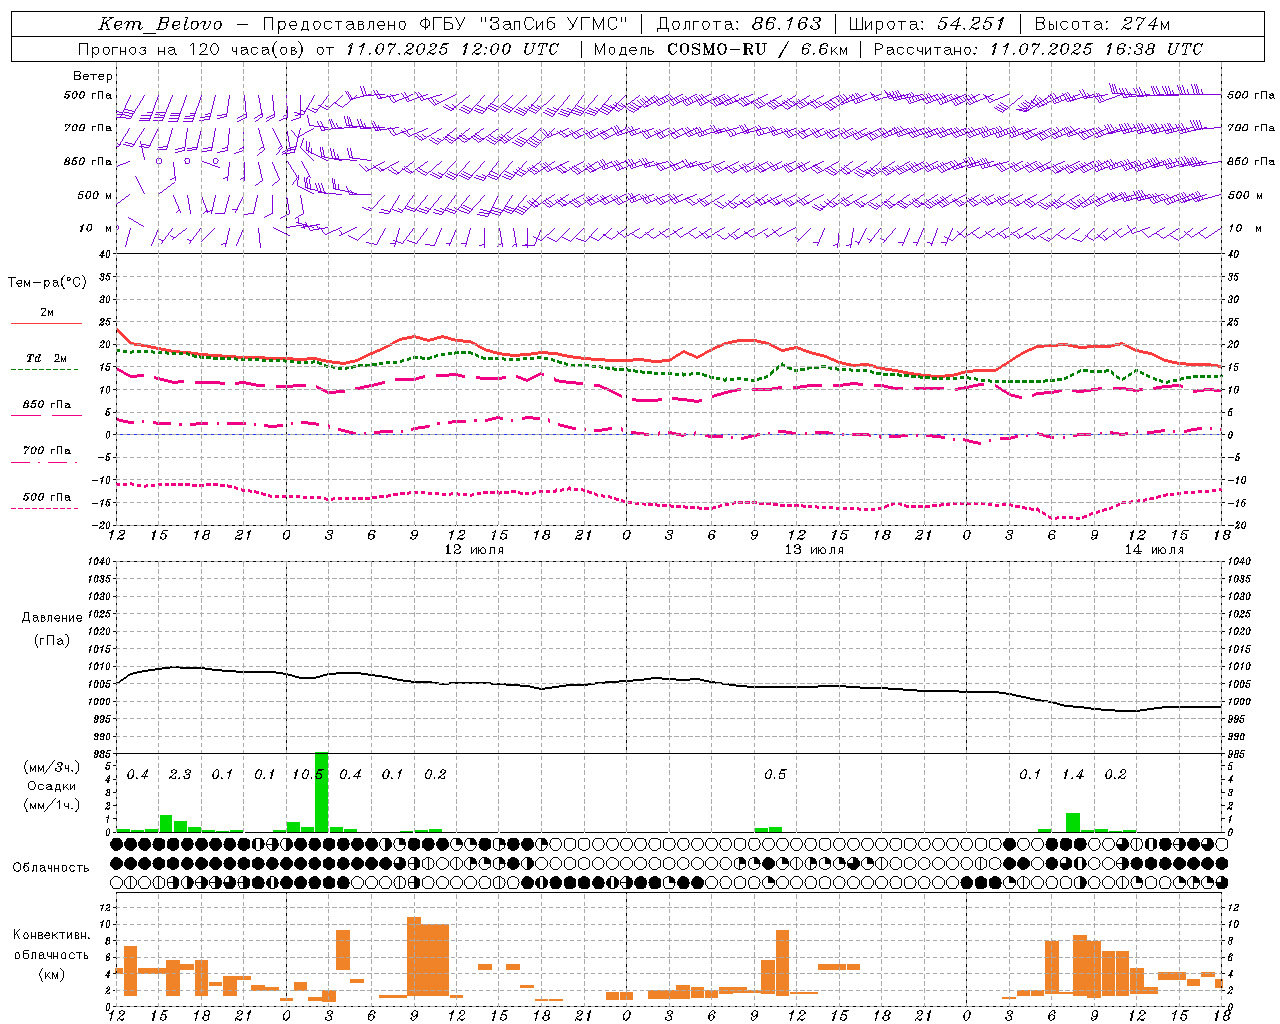The width and height of the screenshot is (1280, 1024).
Task: Click the "Высота: 274м" header value
Action: coord(1101,24)
